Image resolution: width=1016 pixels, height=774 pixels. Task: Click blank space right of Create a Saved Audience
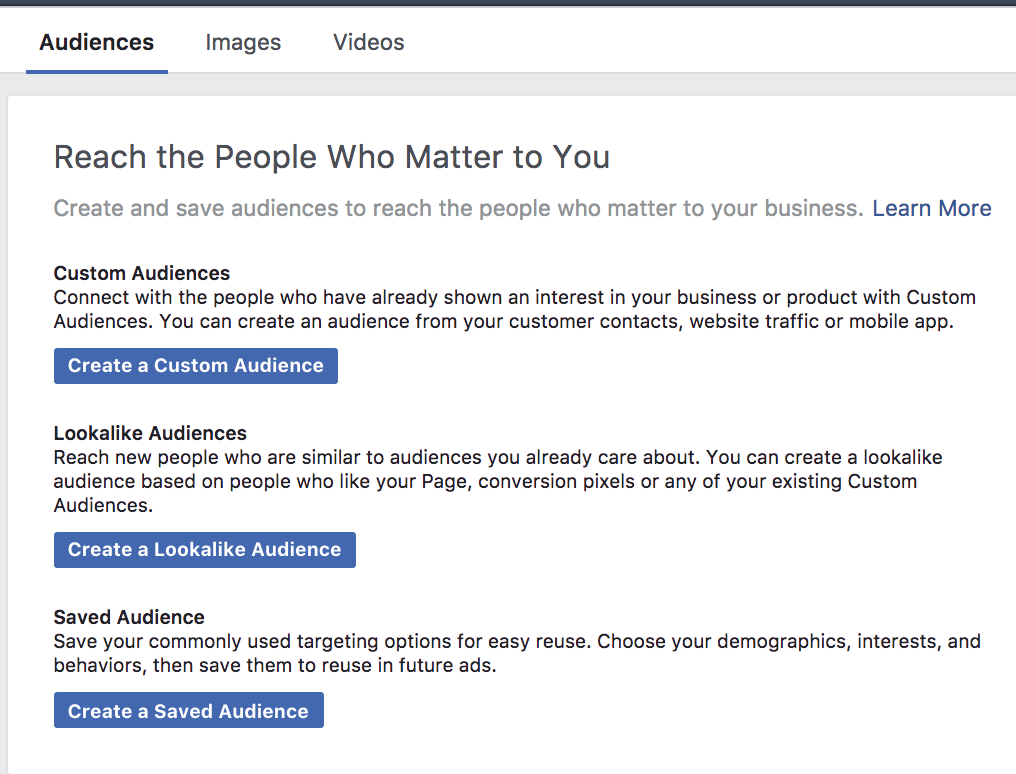tap(650, 711)
